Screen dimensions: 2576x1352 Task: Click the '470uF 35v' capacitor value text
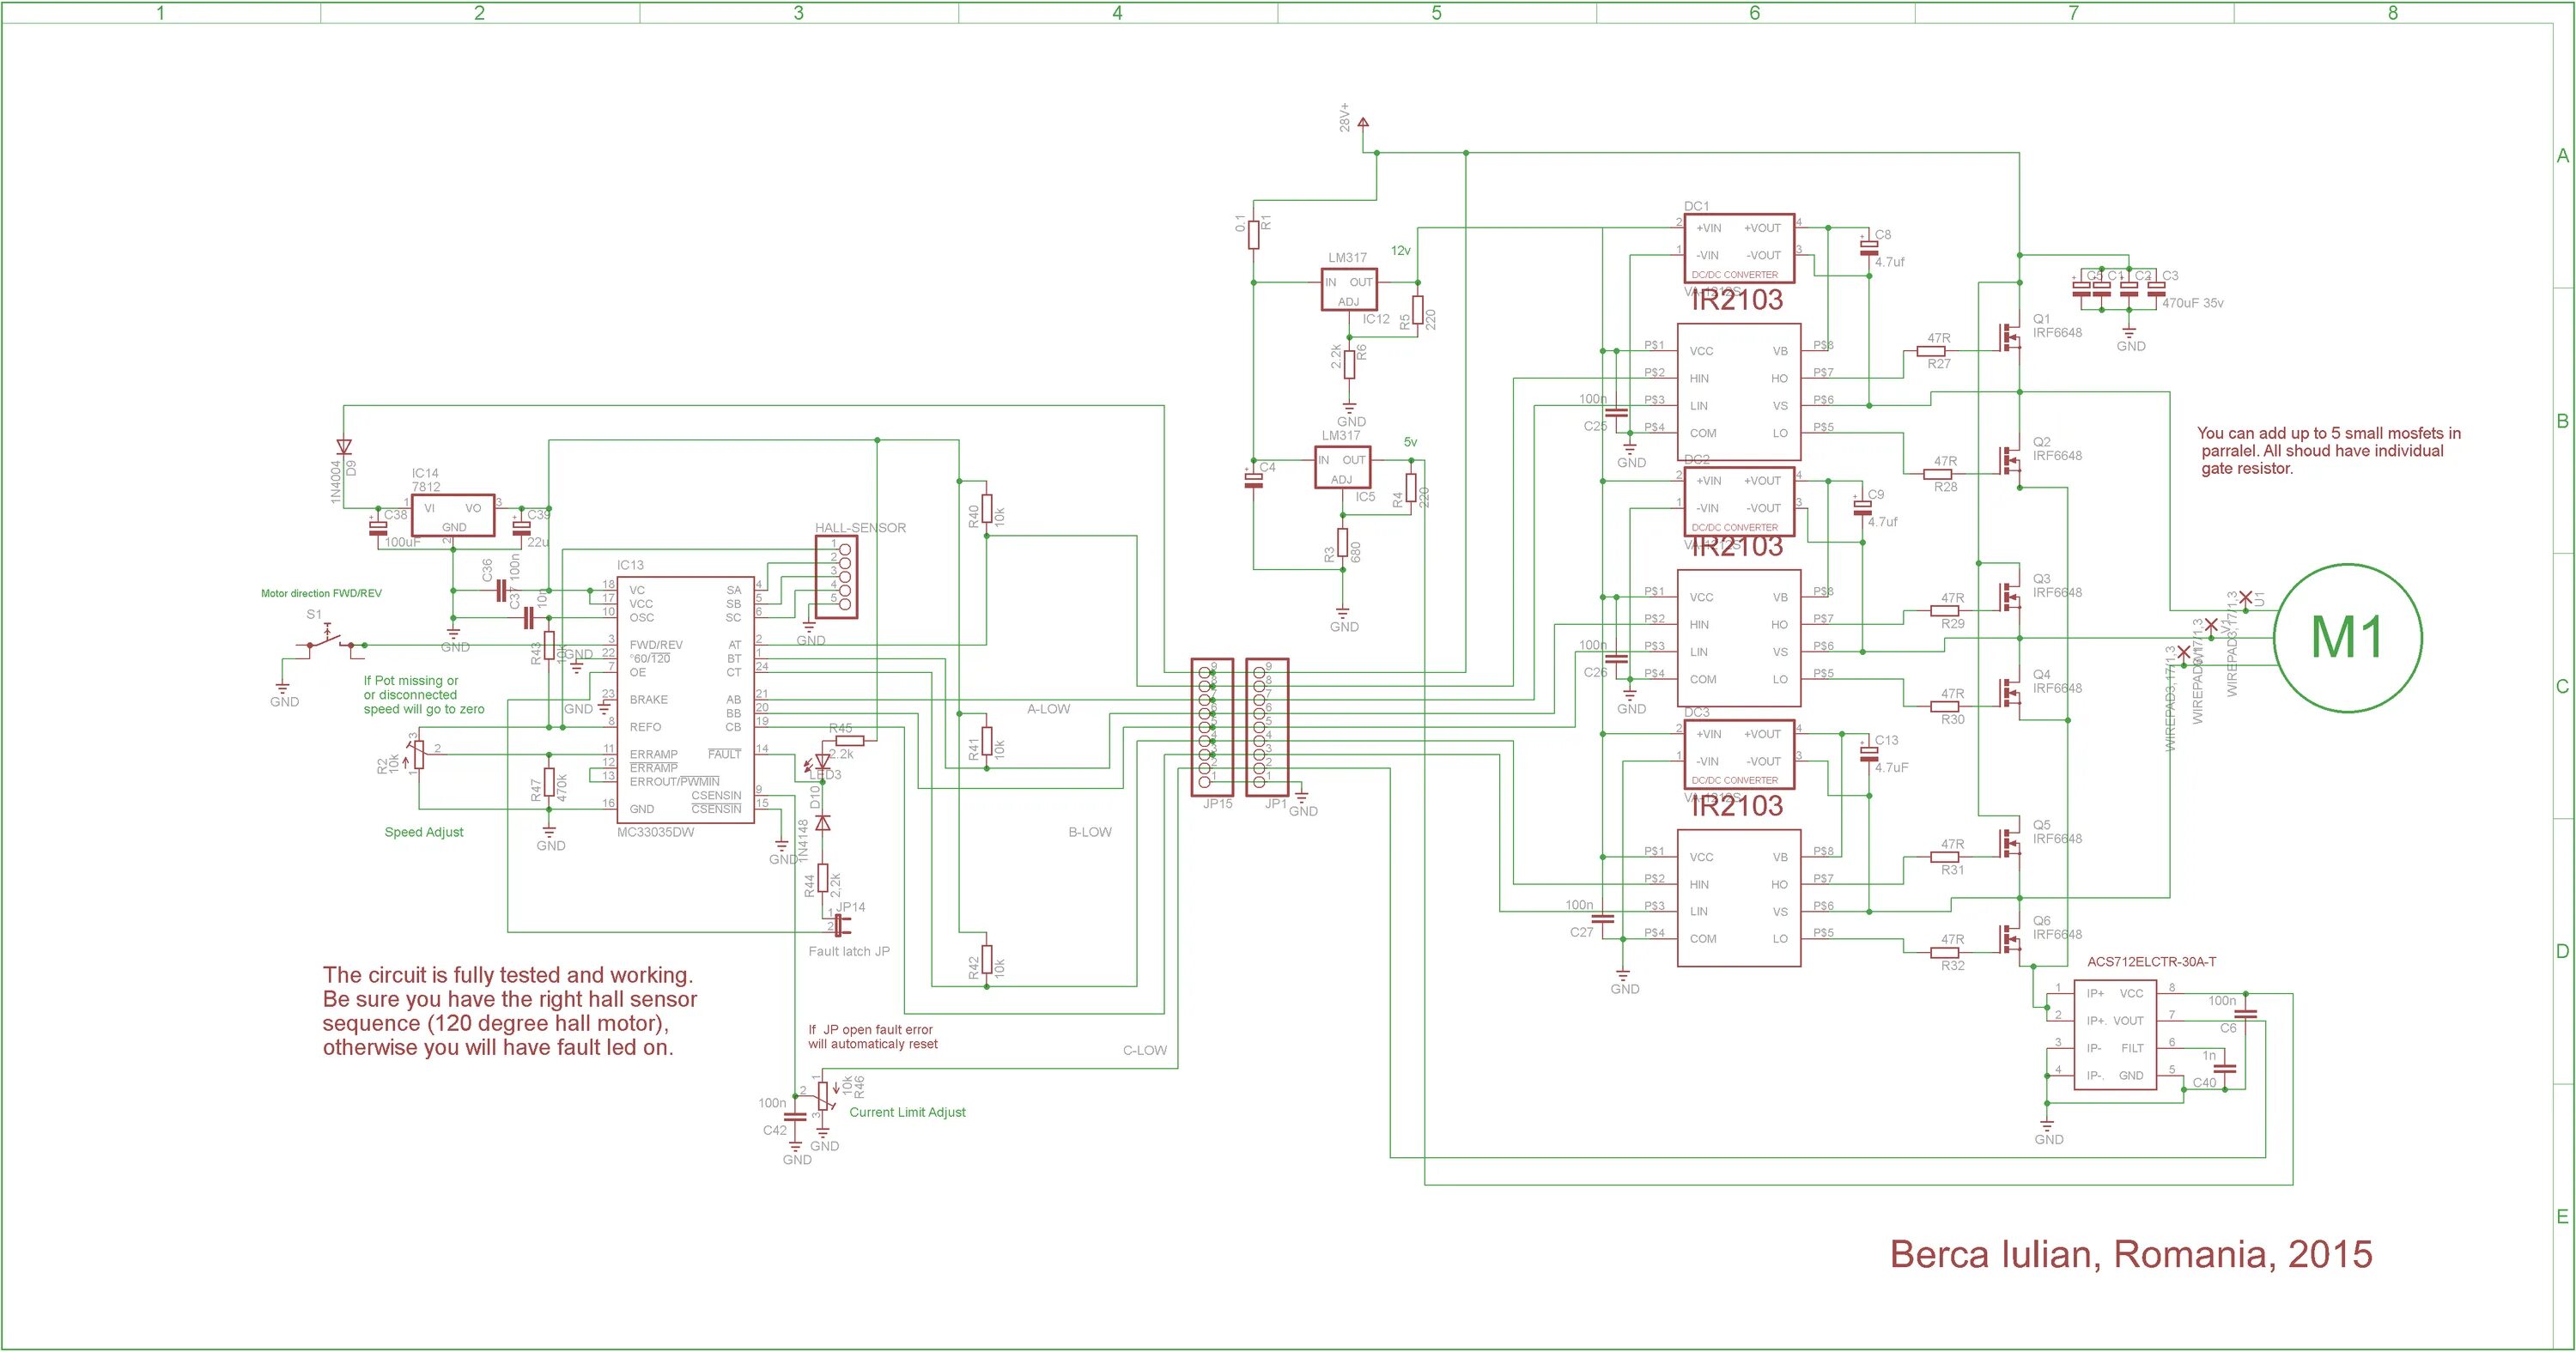click(2193, 303)
